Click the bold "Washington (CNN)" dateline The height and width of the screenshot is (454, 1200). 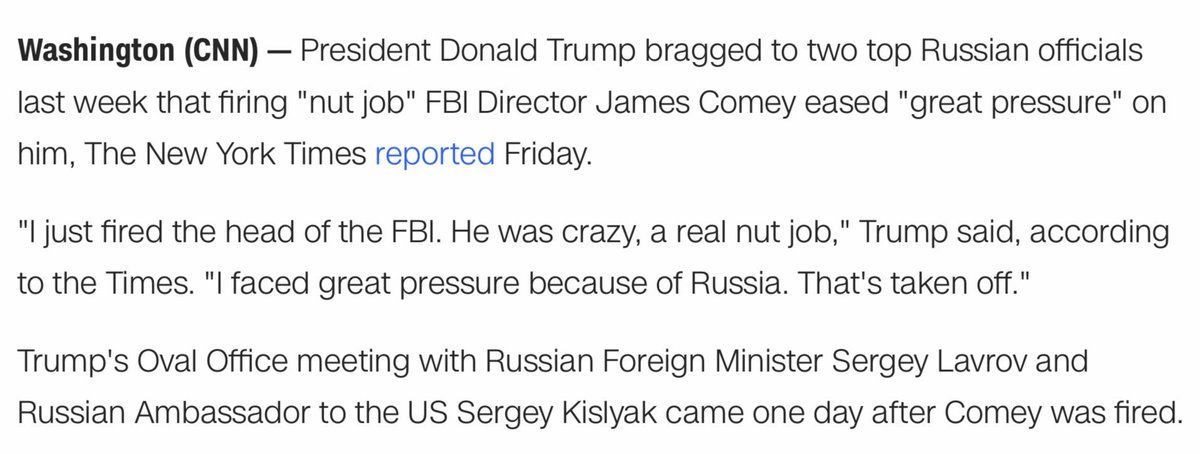point(137,53)
